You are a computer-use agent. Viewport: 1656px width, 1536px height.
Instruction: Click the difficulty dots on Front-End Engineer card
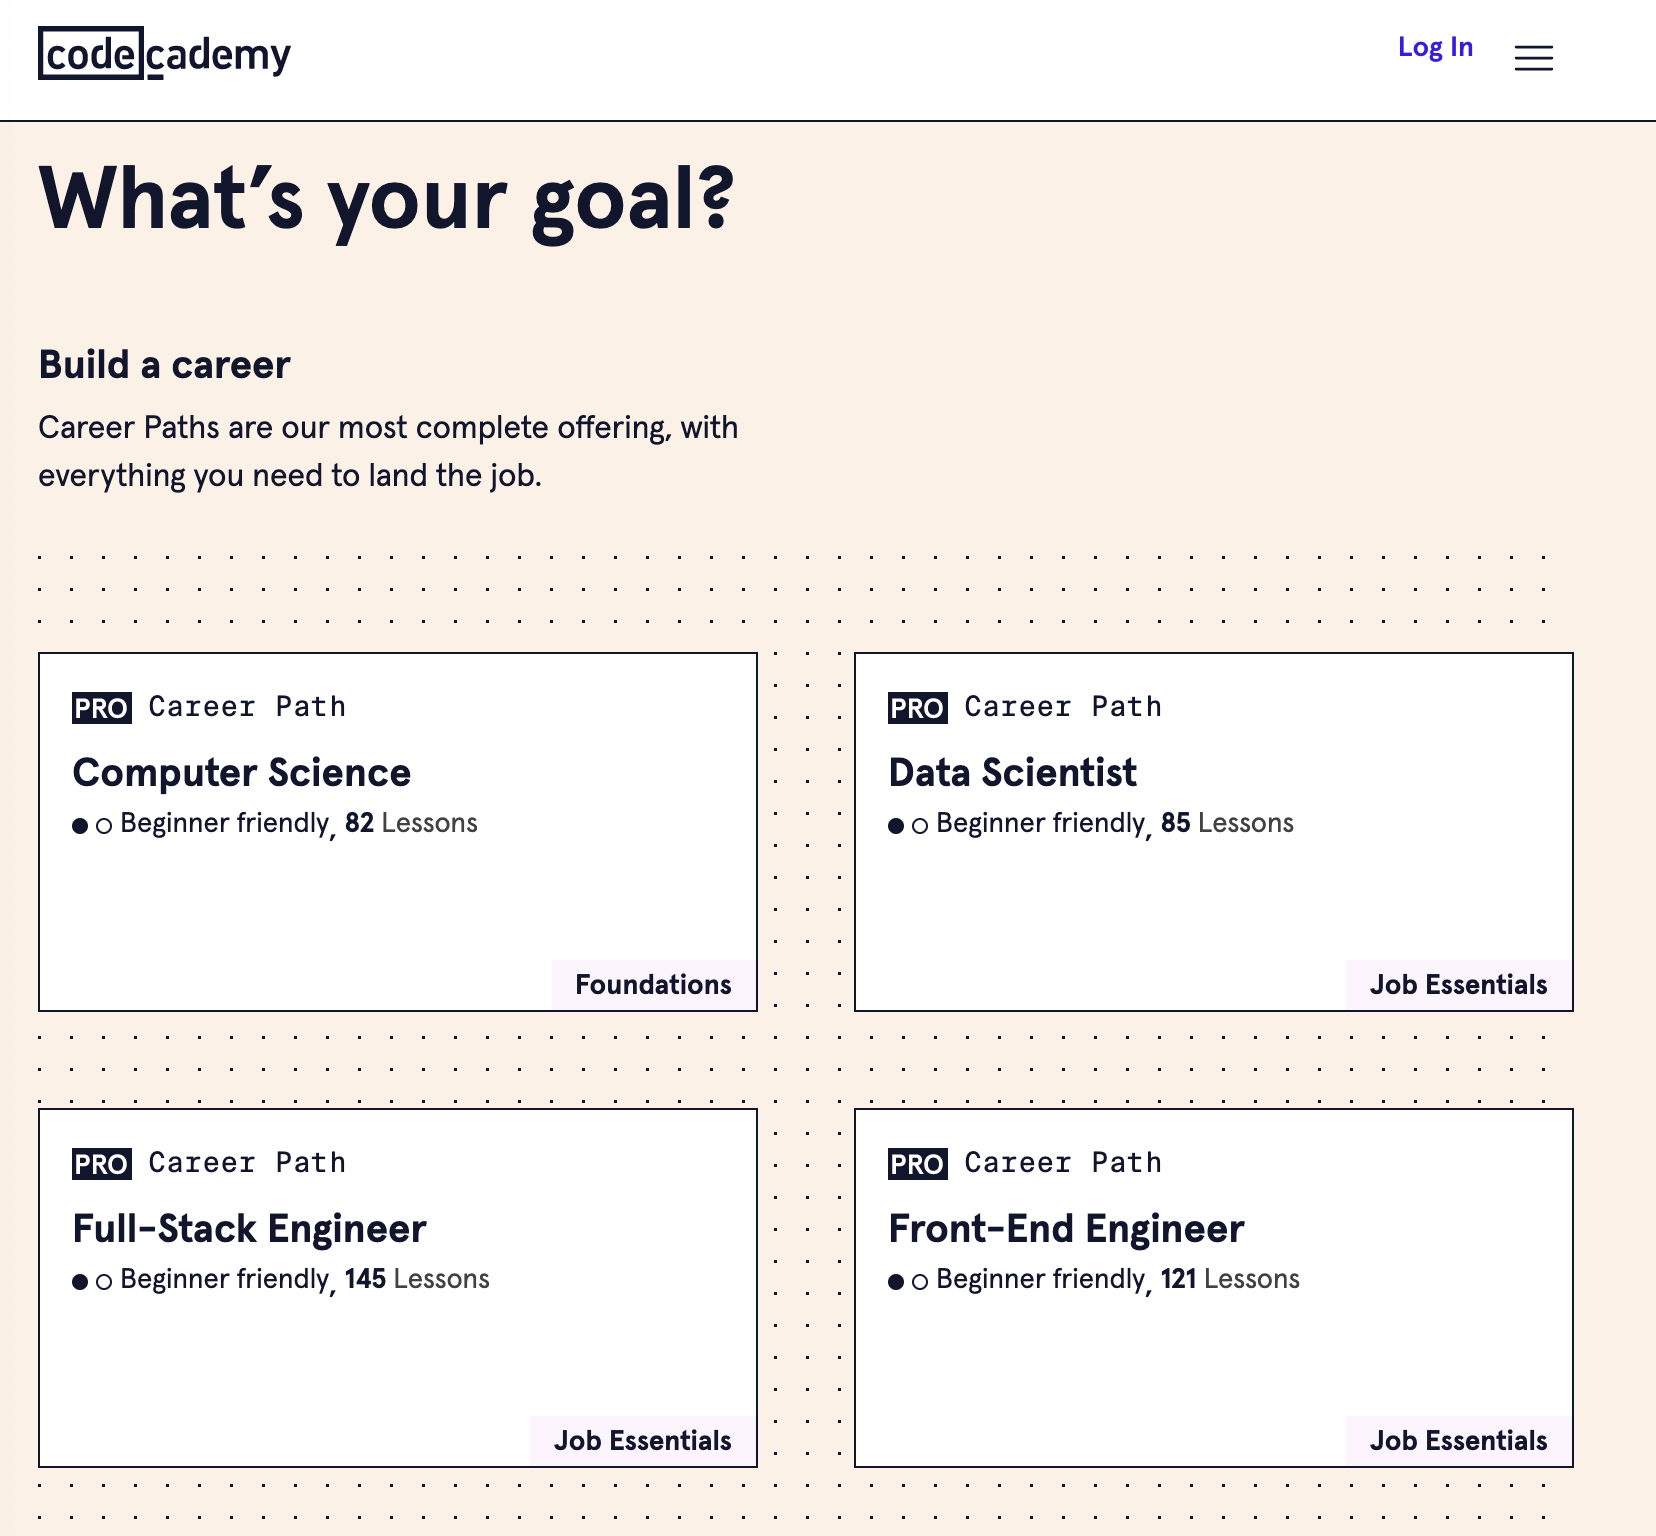[906, 1280]
